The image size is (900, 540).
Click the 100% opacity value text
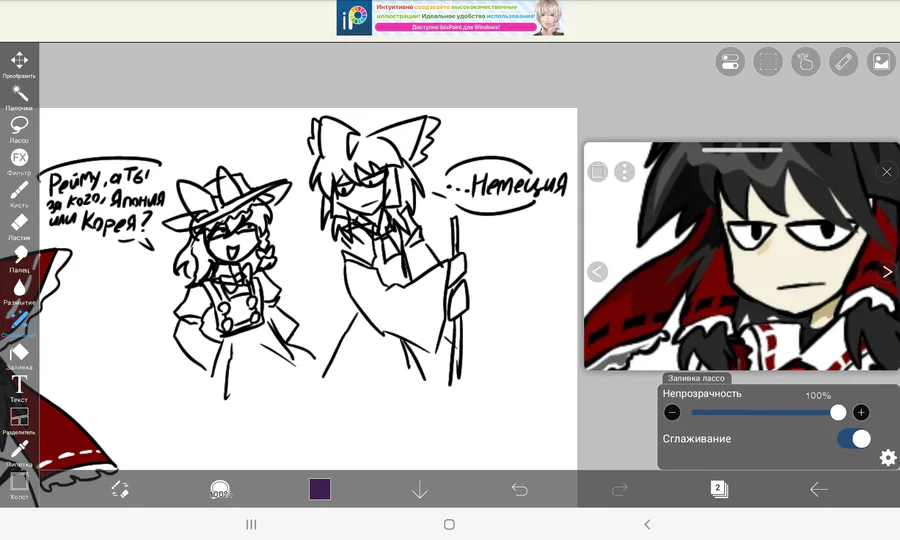818,395
